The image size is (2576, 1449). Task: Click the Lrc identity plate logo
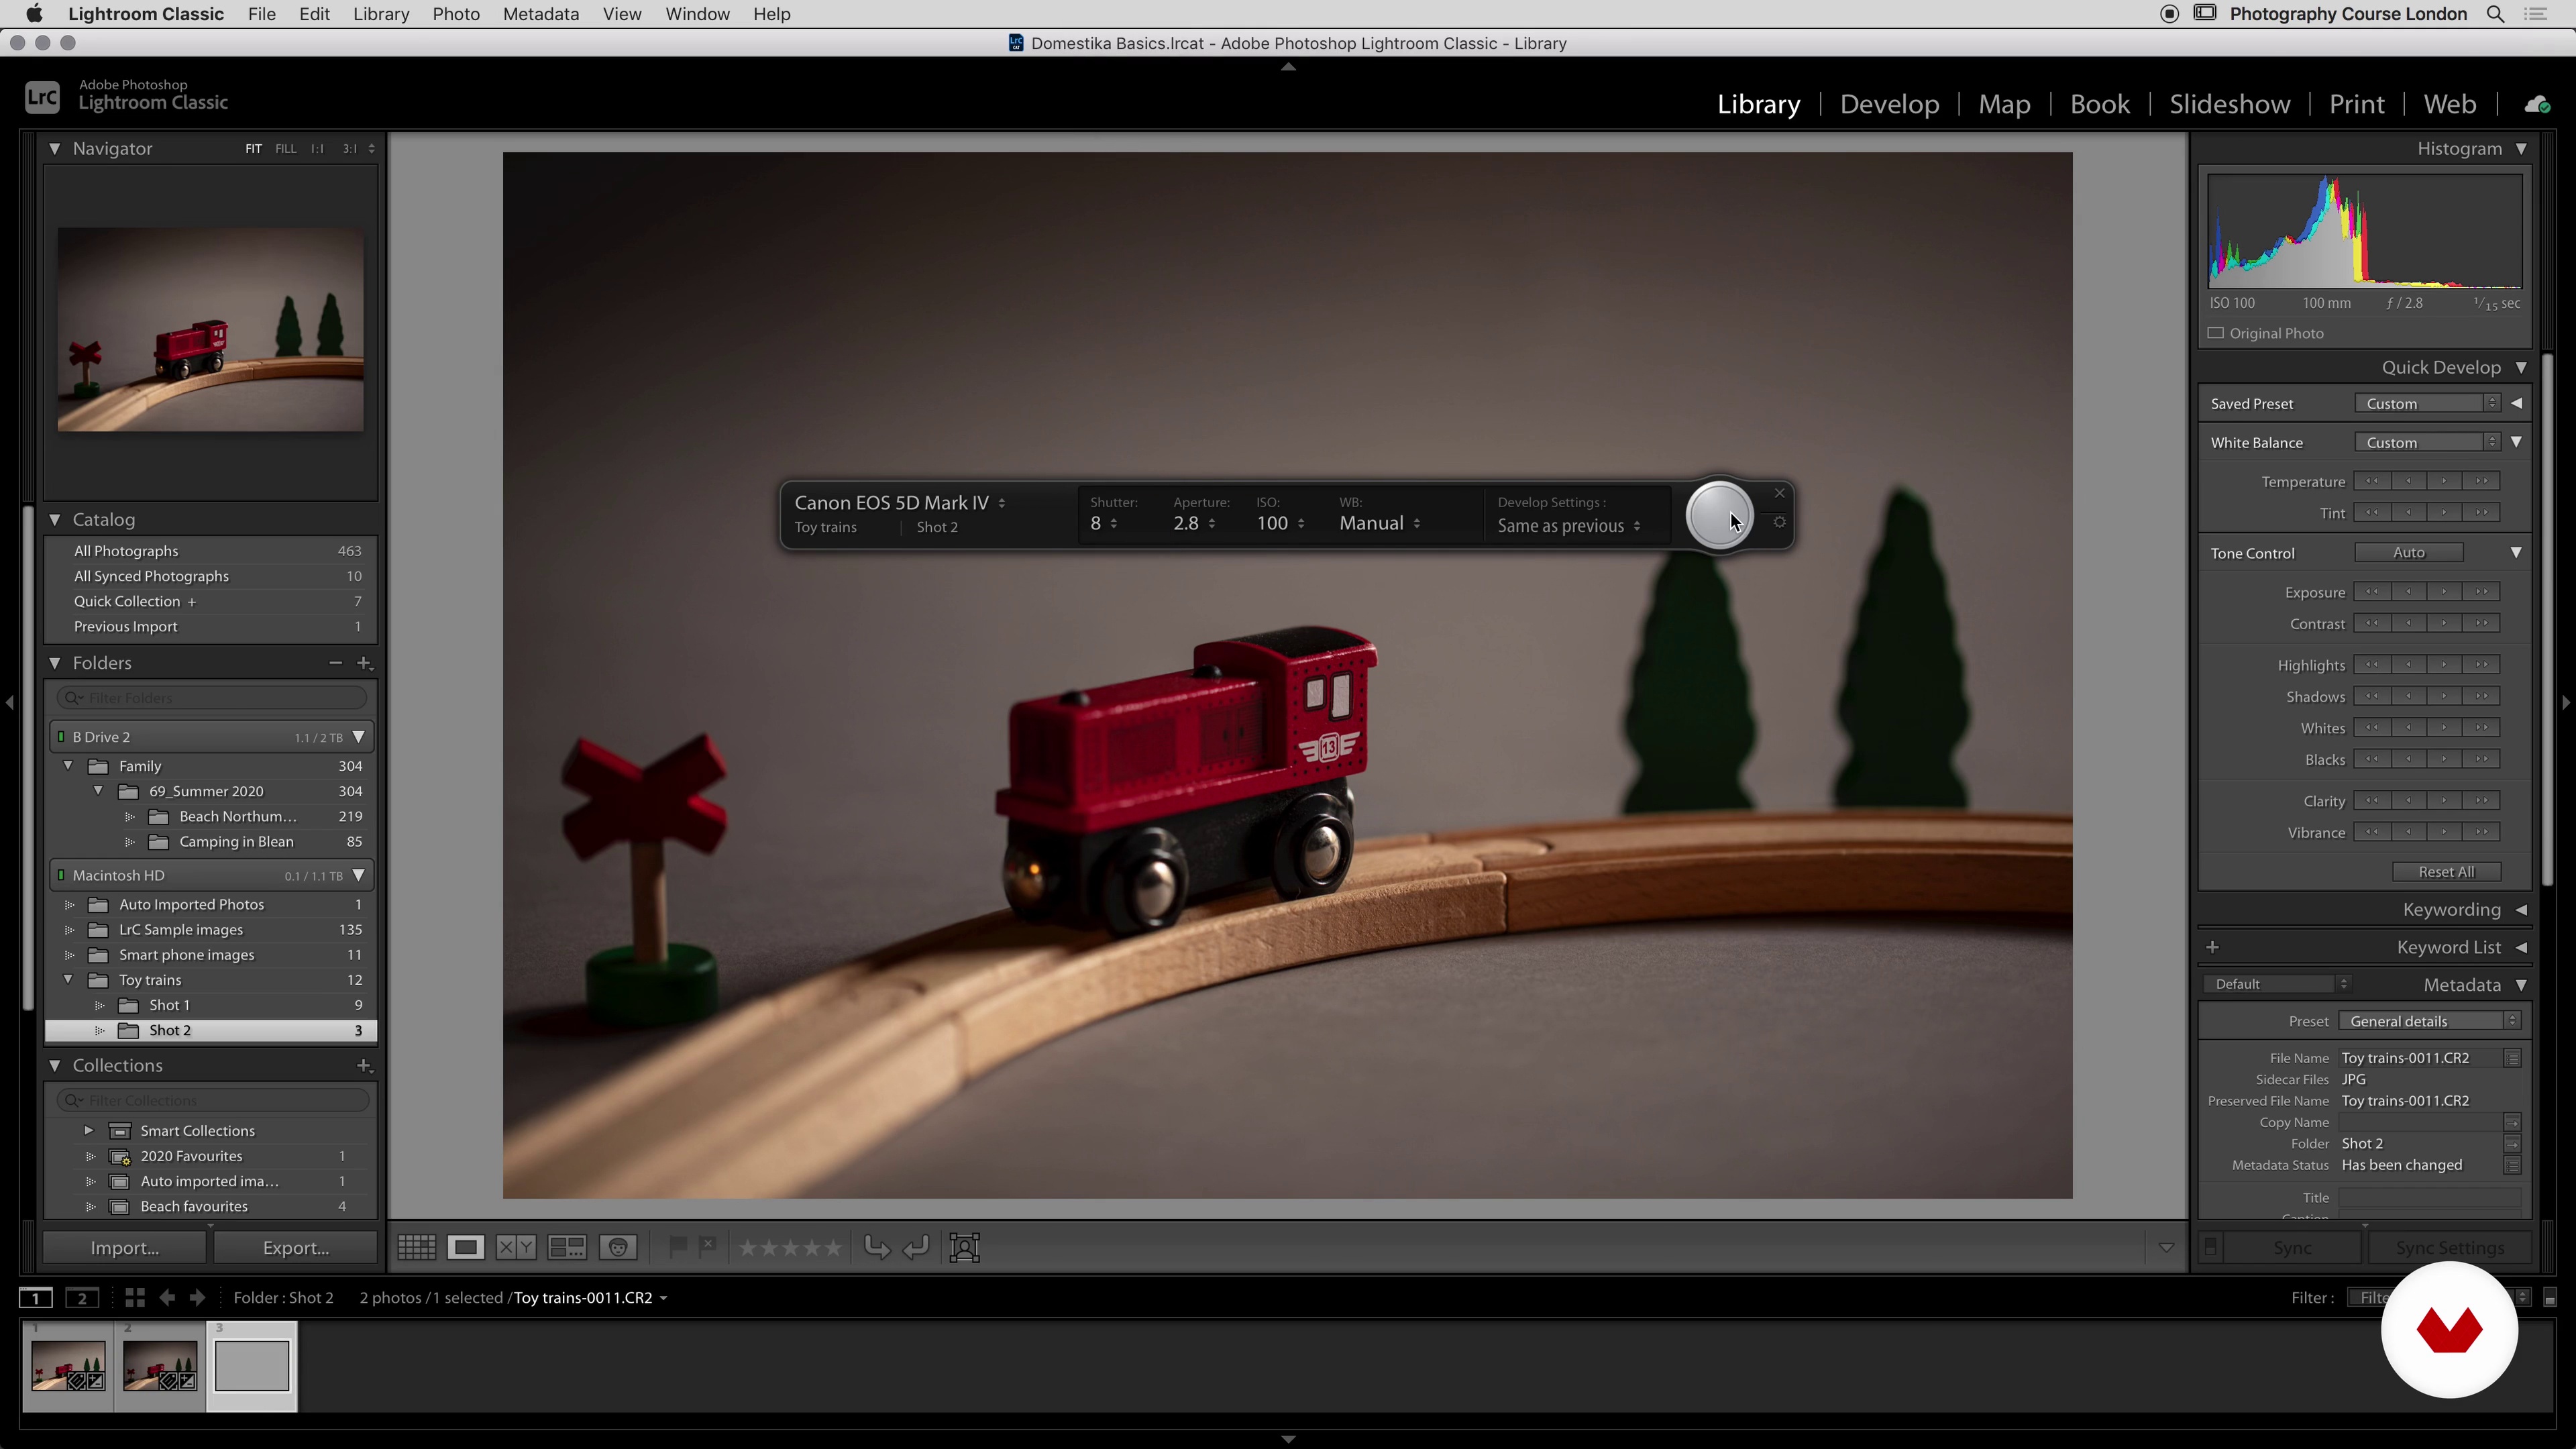pos(42,97)
